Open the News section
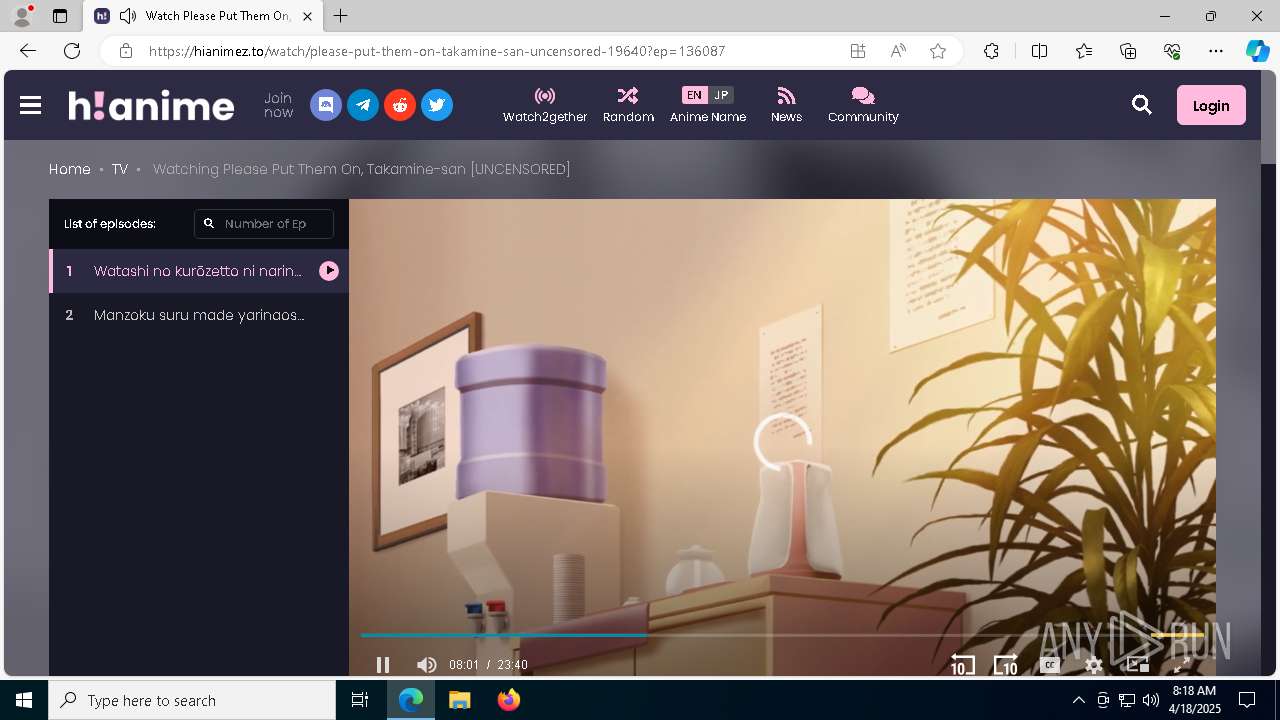Image resolution: width=1280 pixels, height=720 pixels. (x=786, y=105)
